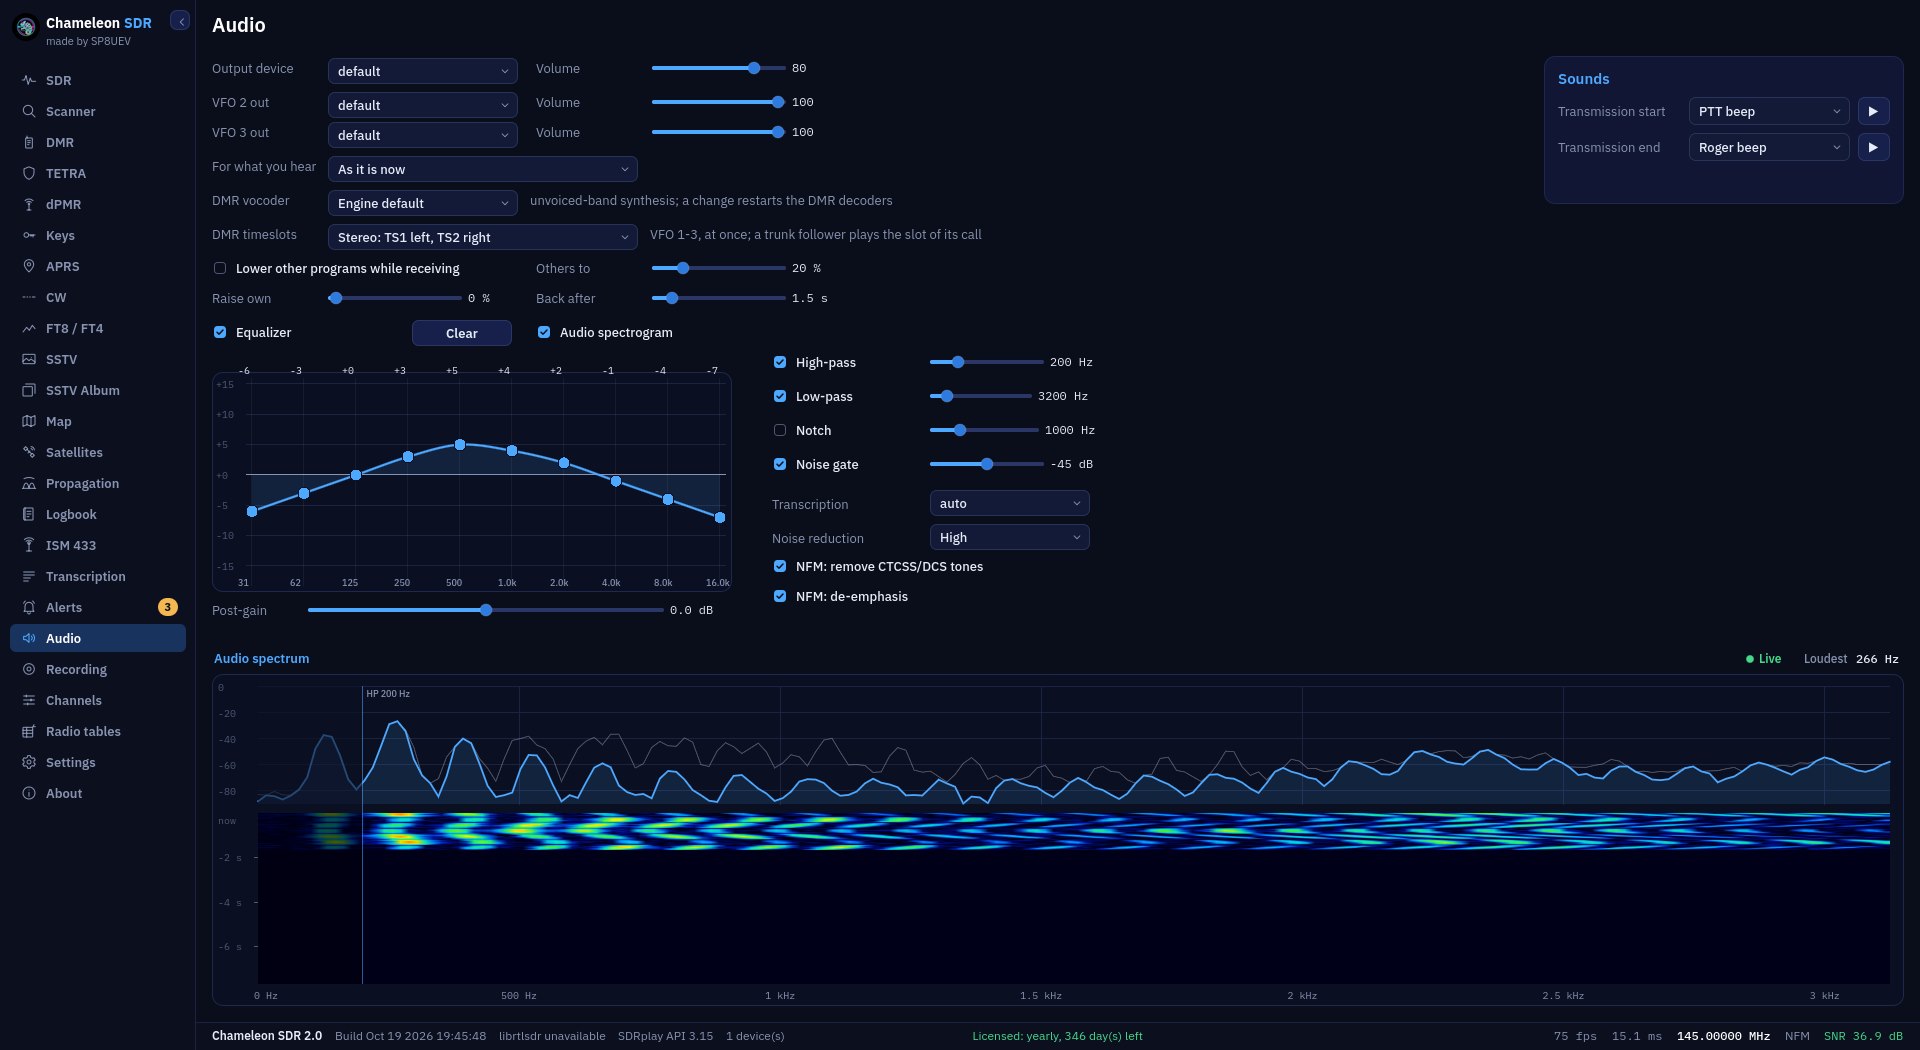Navigate to the Channels page
The image size is (1920, 1050).
pyautogui.click(x=98, y=700)
